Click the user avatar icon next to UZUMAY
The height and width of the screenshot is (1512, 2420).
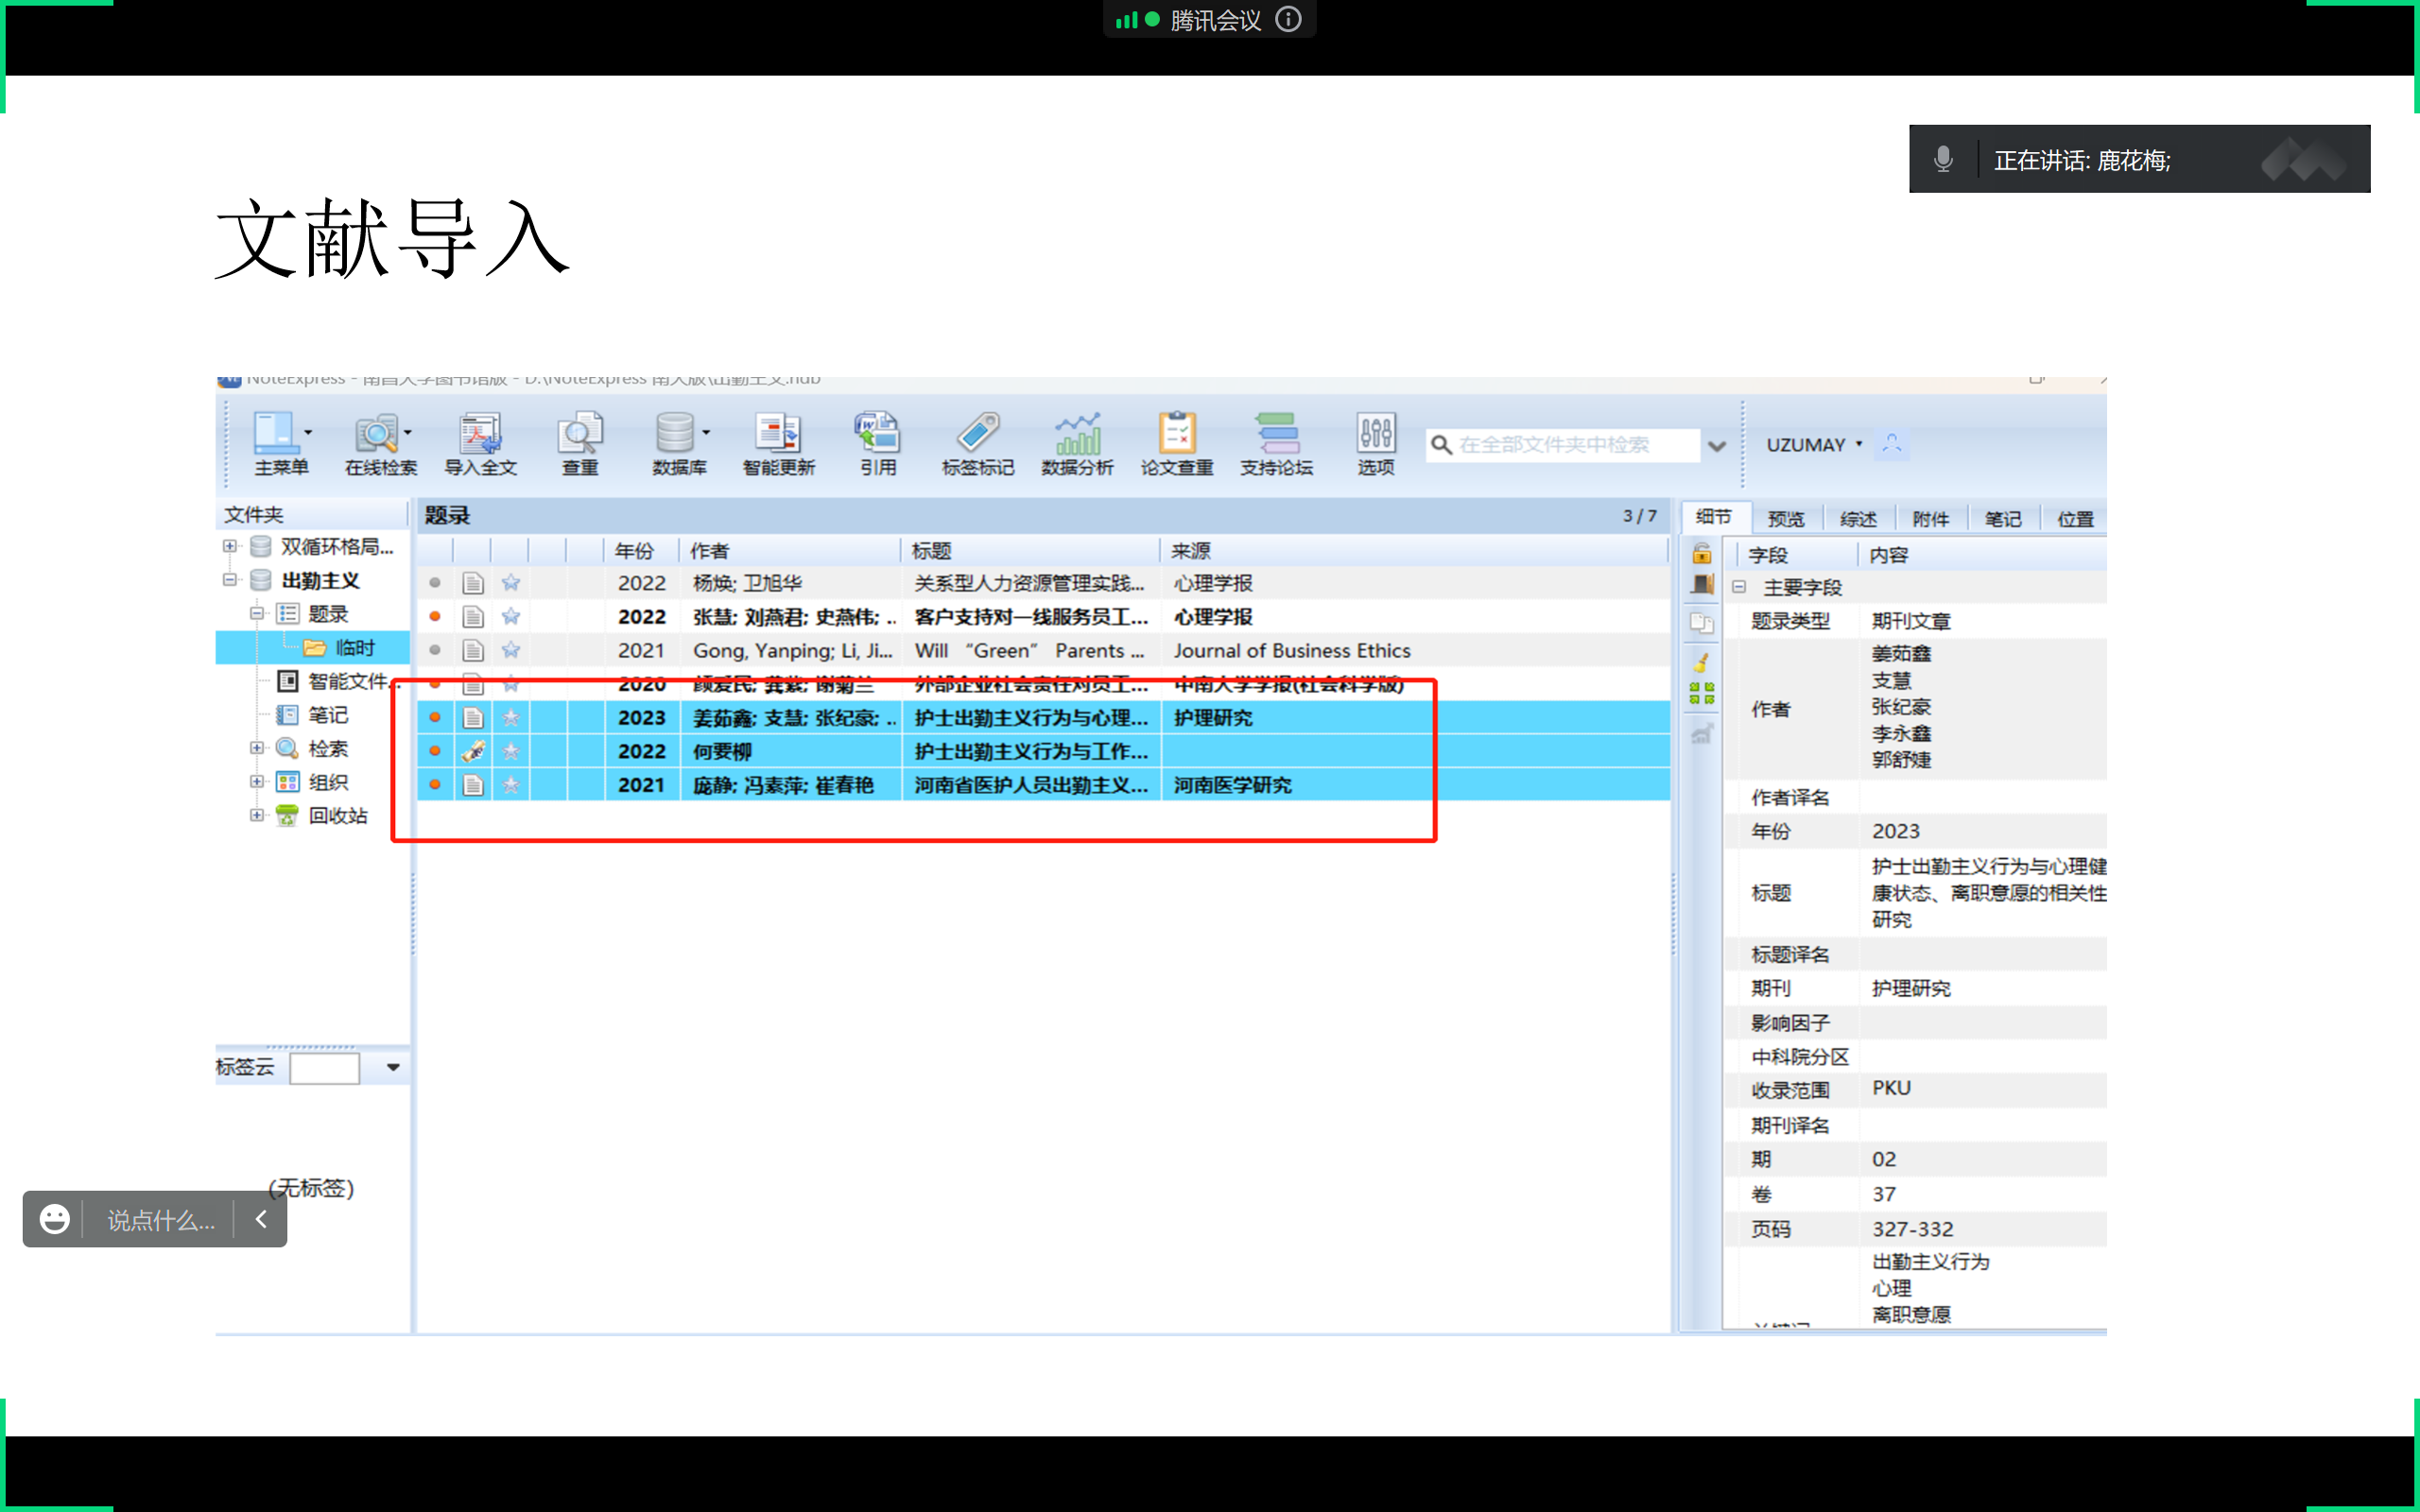coord(1891,444)
